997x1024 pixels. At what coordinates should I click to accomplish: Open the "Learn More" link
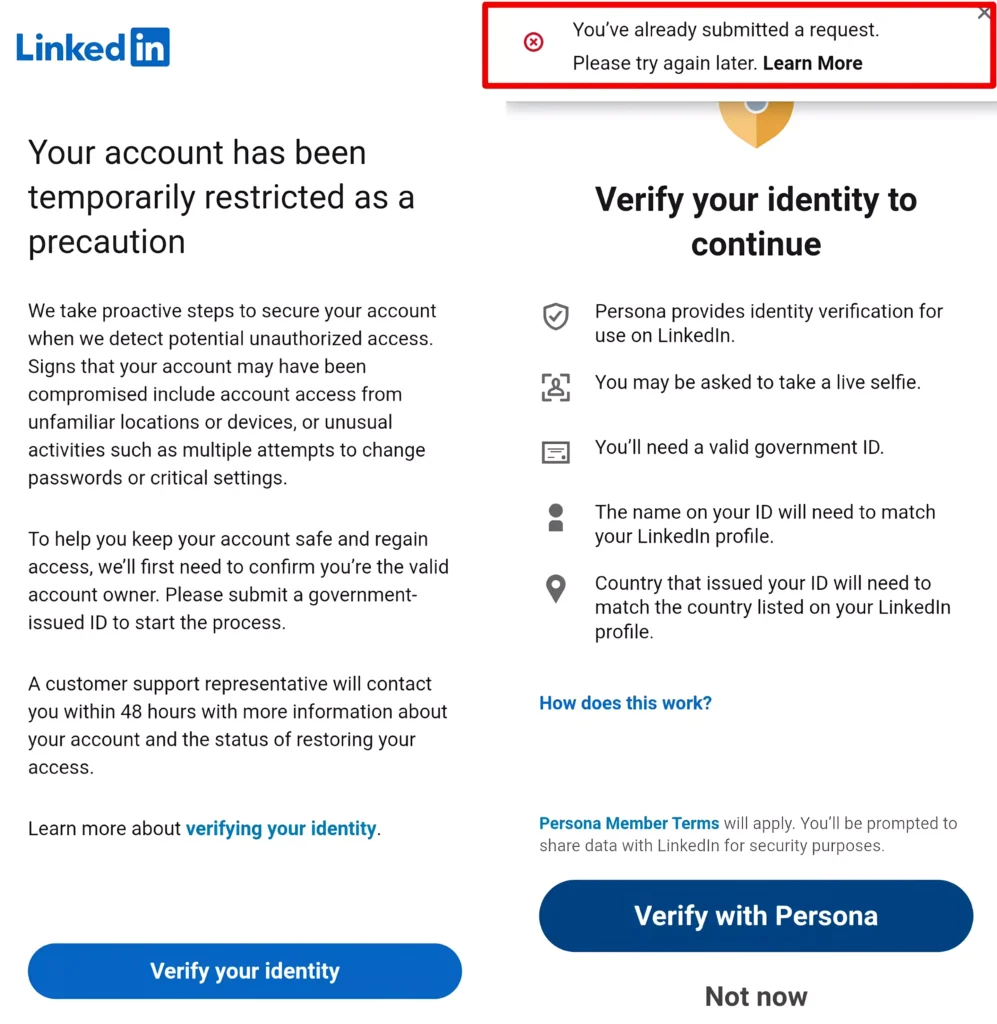(813, 62)
